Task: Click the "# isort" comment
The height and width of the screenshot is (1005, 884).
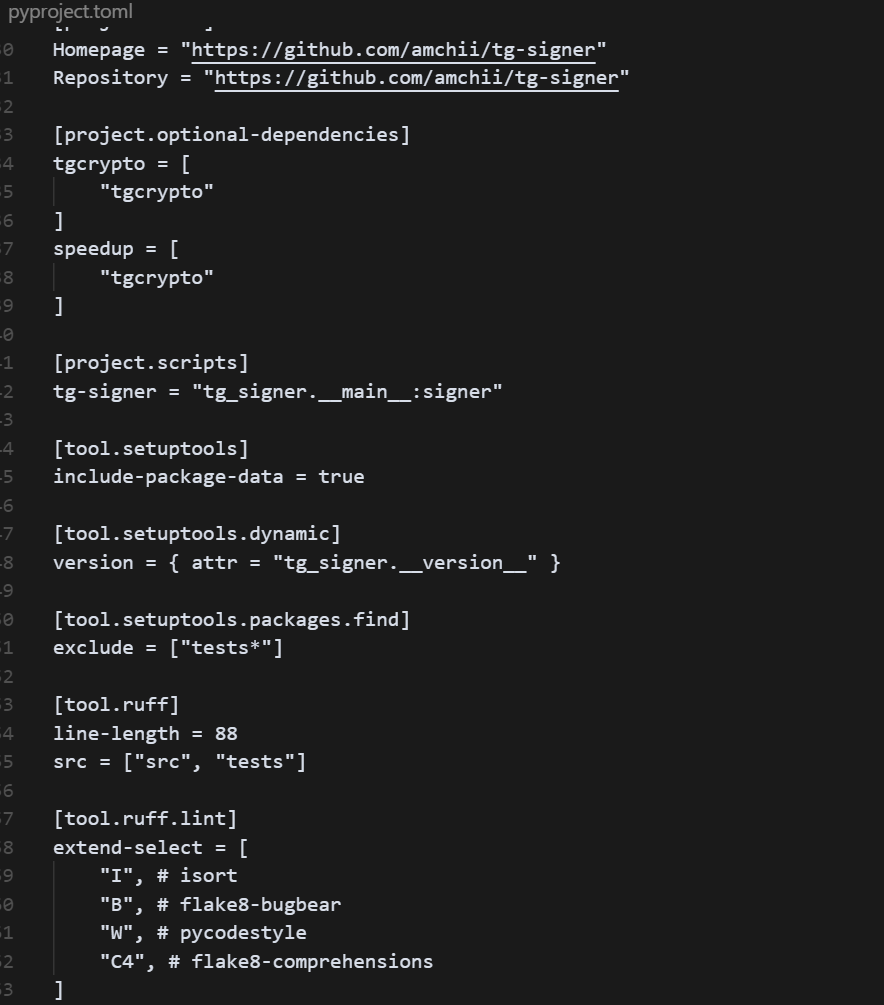Action: [x=197, y=876]
